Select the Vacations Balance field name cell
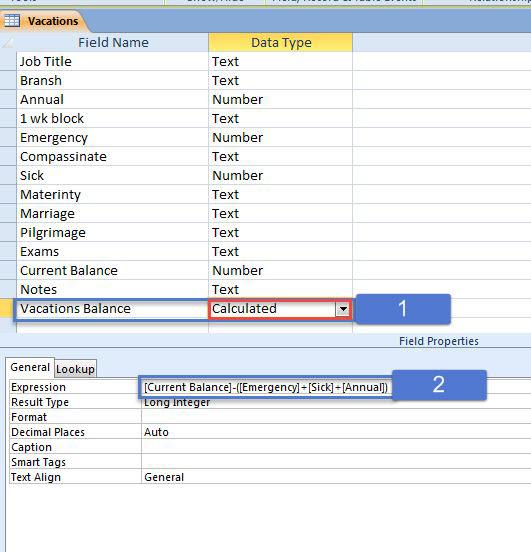This screenshot has height=552, width=531. coord(112,309)
